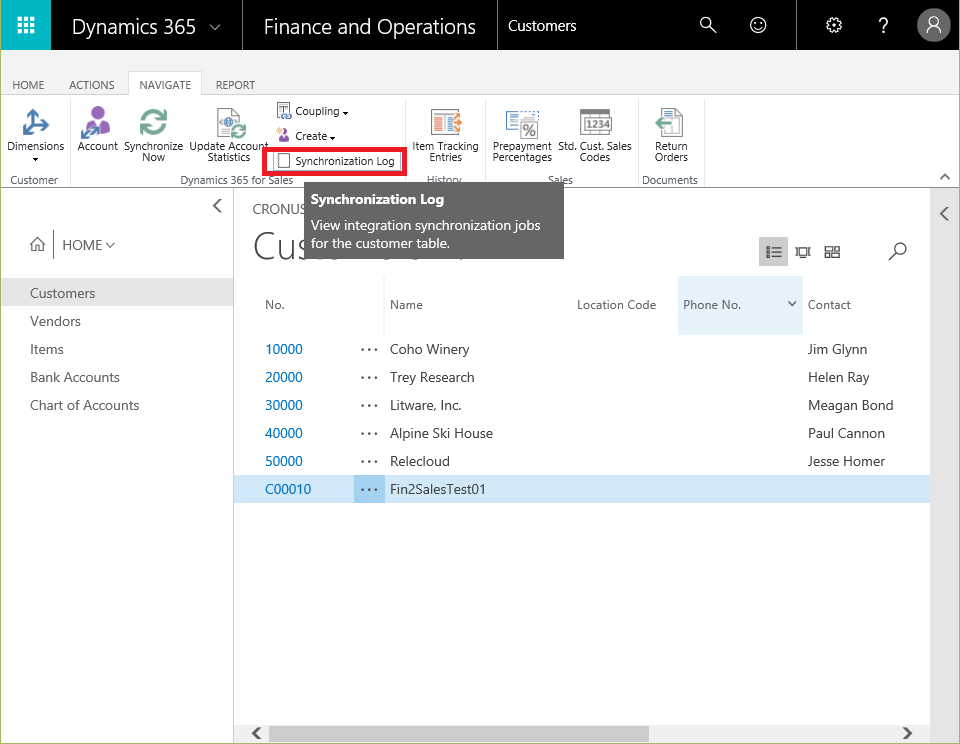
Task: Select the Jim Glynn contact cell
Action: (837, 349)
